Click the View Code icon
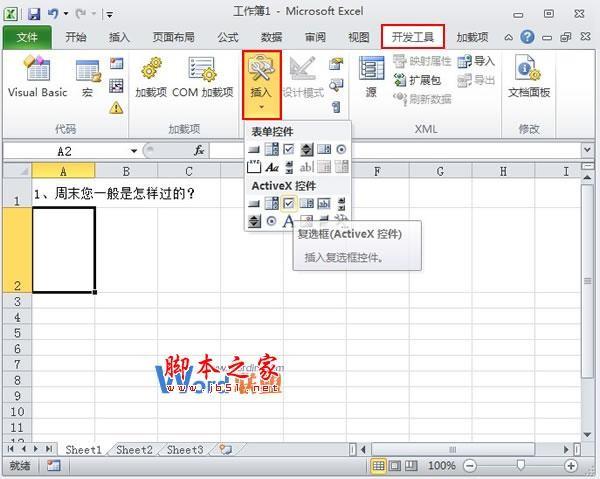Screen dimensions: 600x479 pos(336,85)
